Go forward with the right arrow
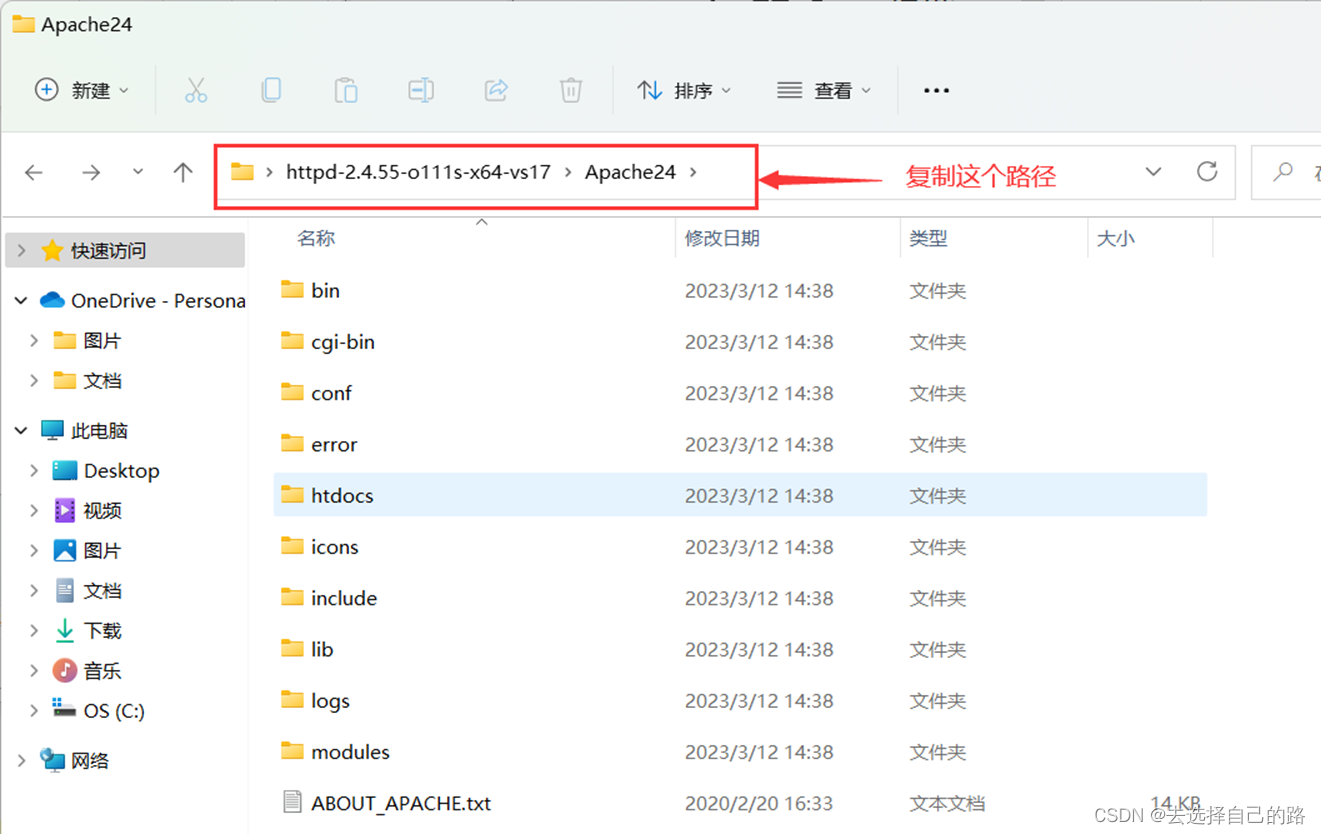Image resolution: width=1321 pixels, height=834 pixels. tap(91, 172)
